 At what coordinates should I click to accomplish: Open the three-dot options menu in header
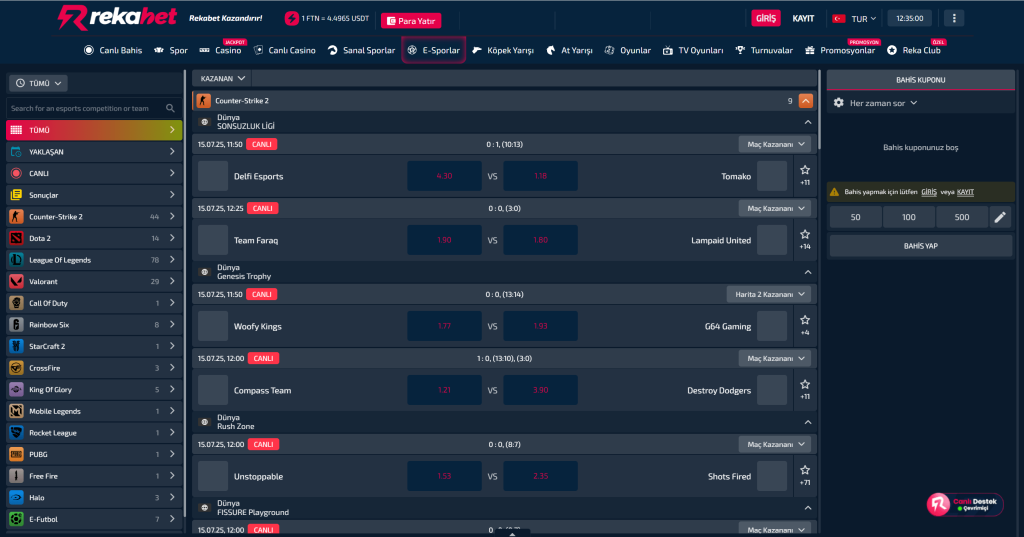pyautogui.click(x=953, y=18)
